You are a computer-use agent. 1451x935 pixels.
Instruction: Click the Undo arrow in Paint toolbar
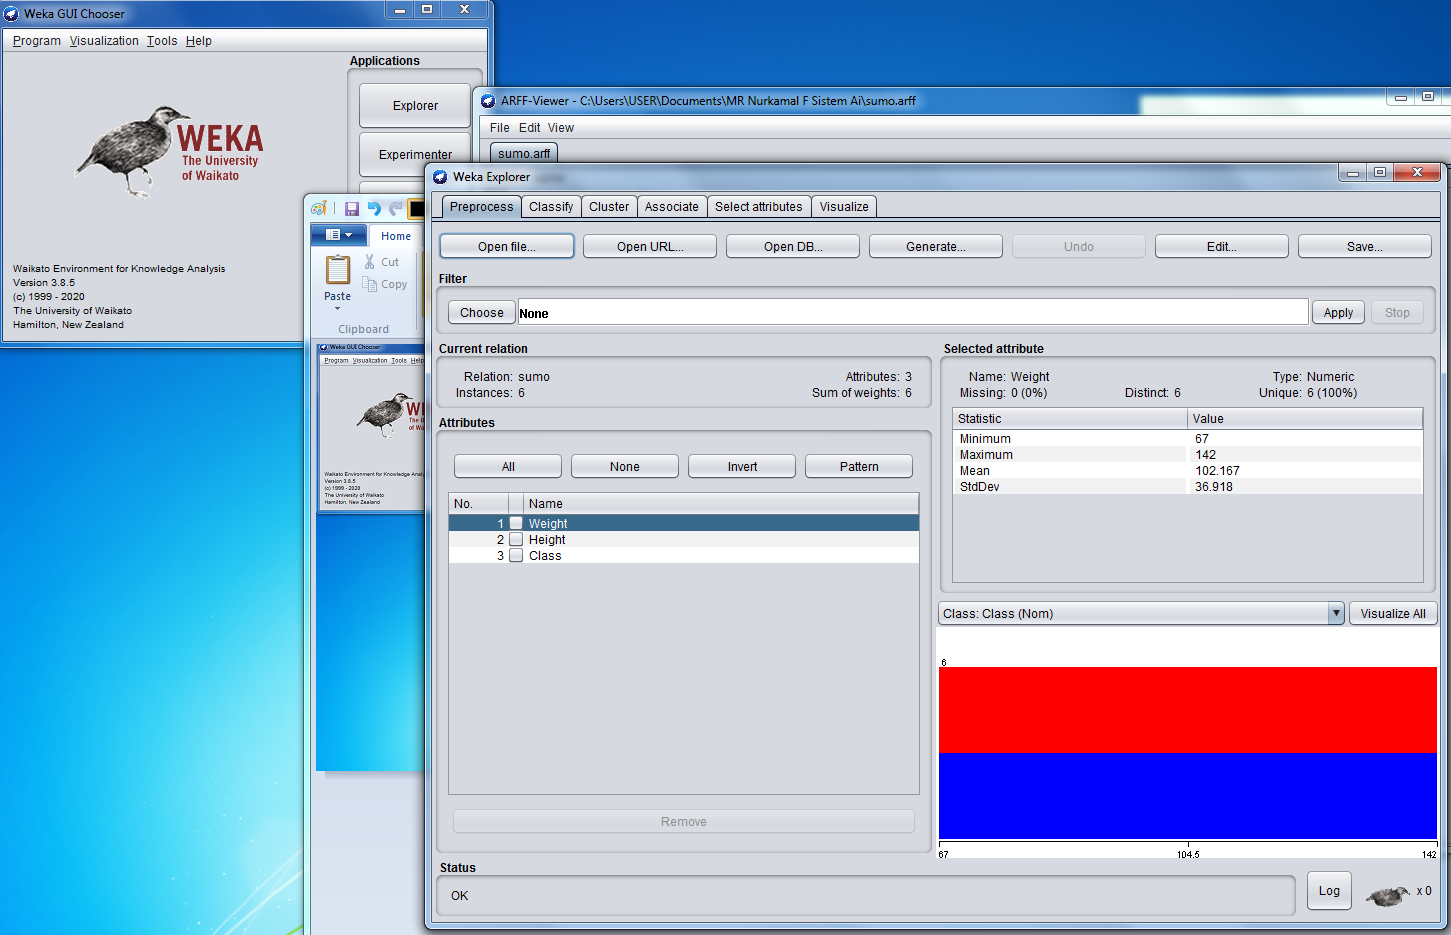374,208
